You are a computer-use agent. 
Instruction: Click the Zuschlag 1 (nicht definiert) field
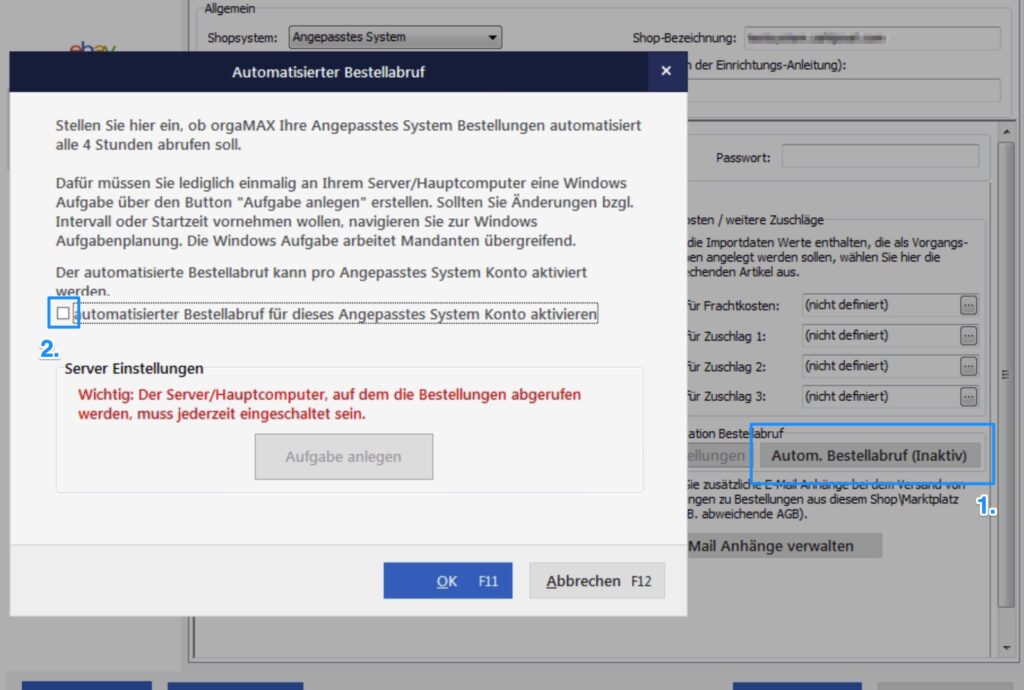pos(880,336)
